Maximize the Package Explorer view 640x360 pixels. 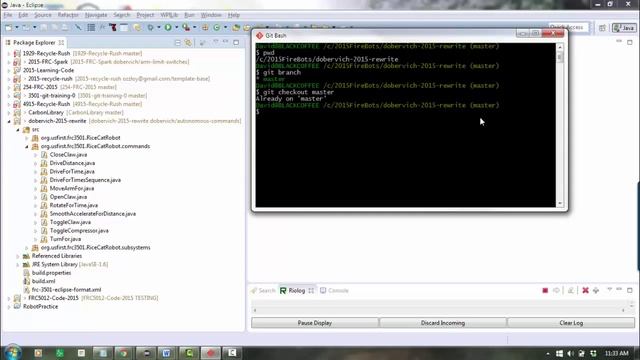(x=236, y=42)
